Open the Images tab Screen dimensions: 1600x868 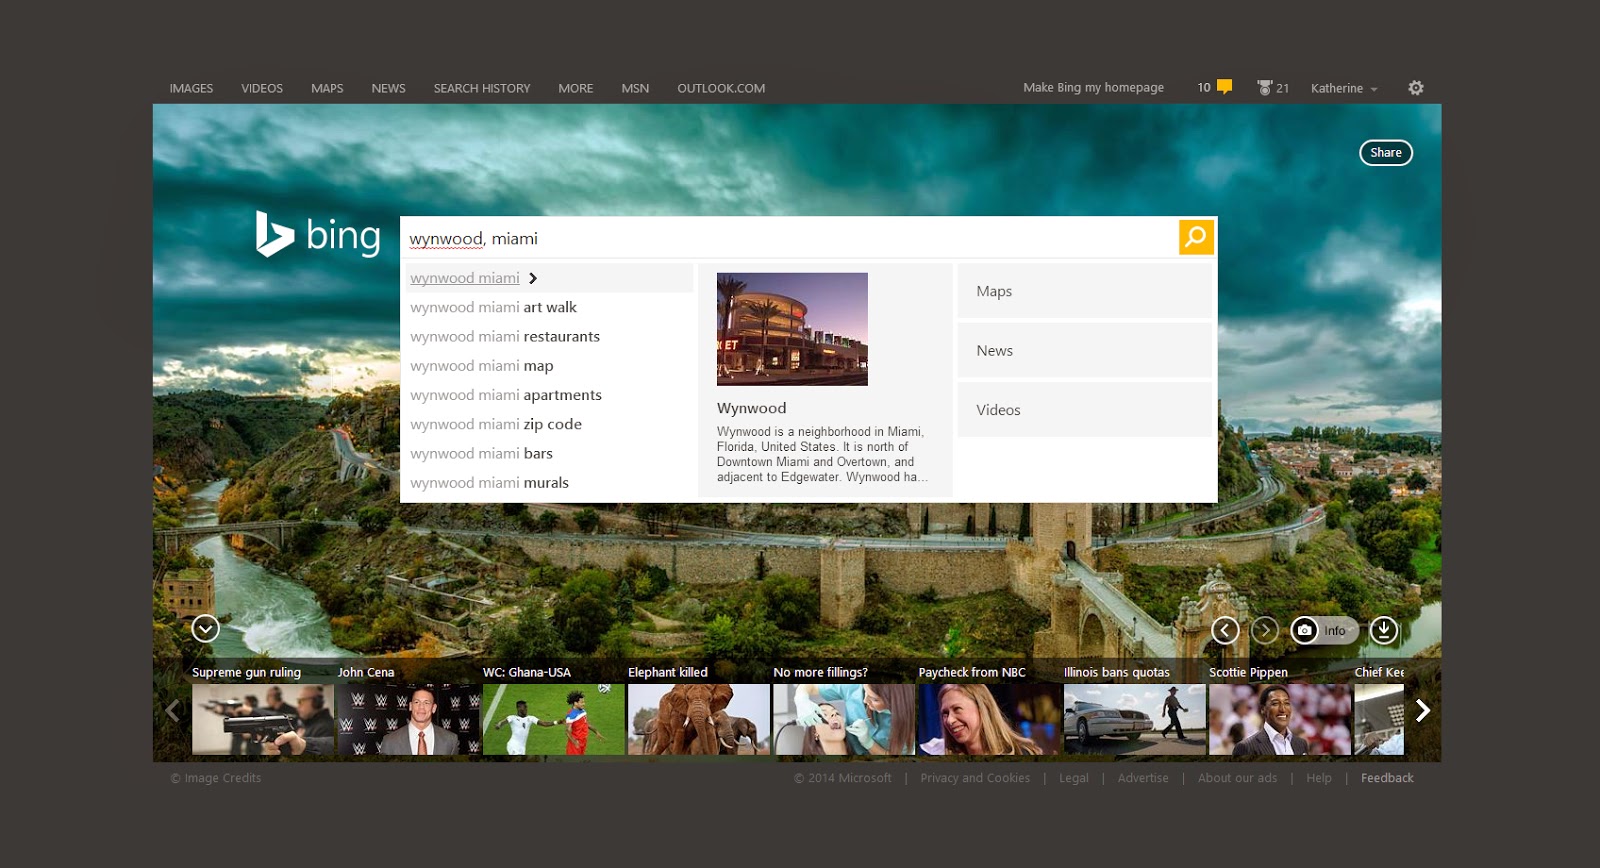[191, 88]
